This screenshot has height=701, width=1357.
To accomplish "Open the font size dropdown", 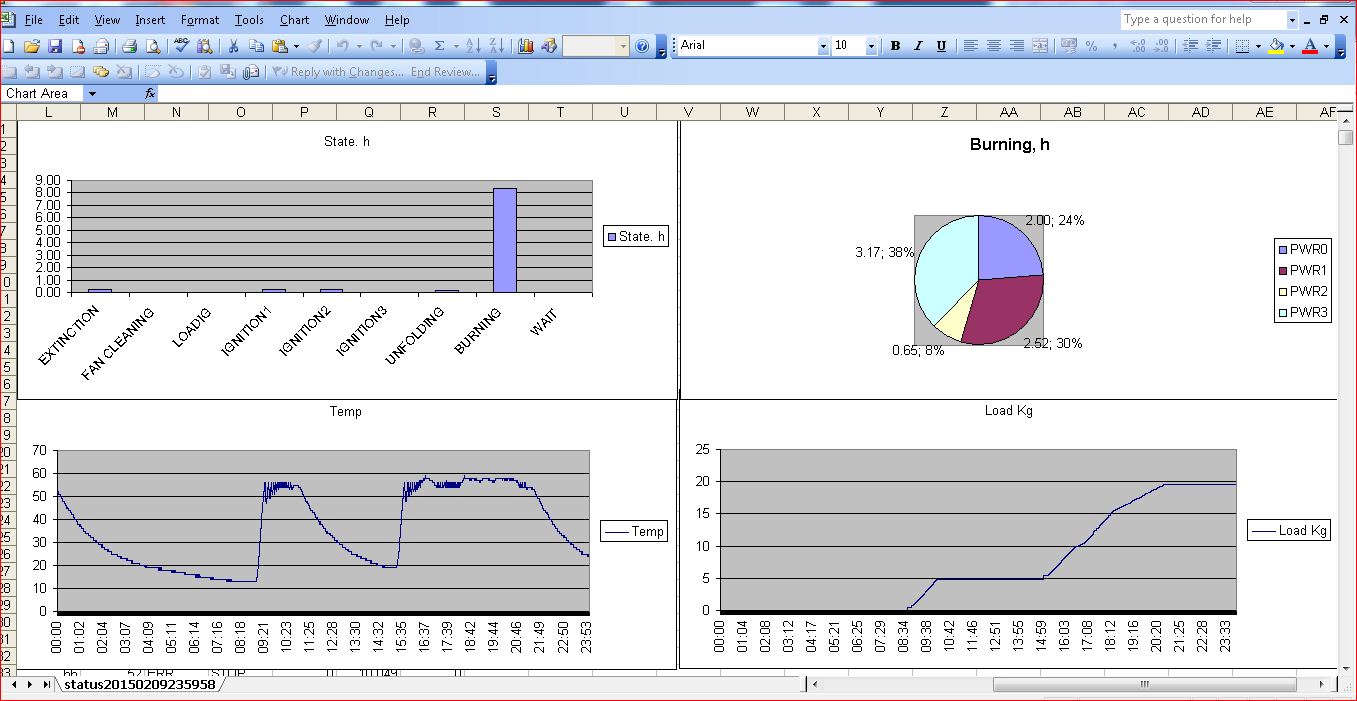I will pos(870,46).
